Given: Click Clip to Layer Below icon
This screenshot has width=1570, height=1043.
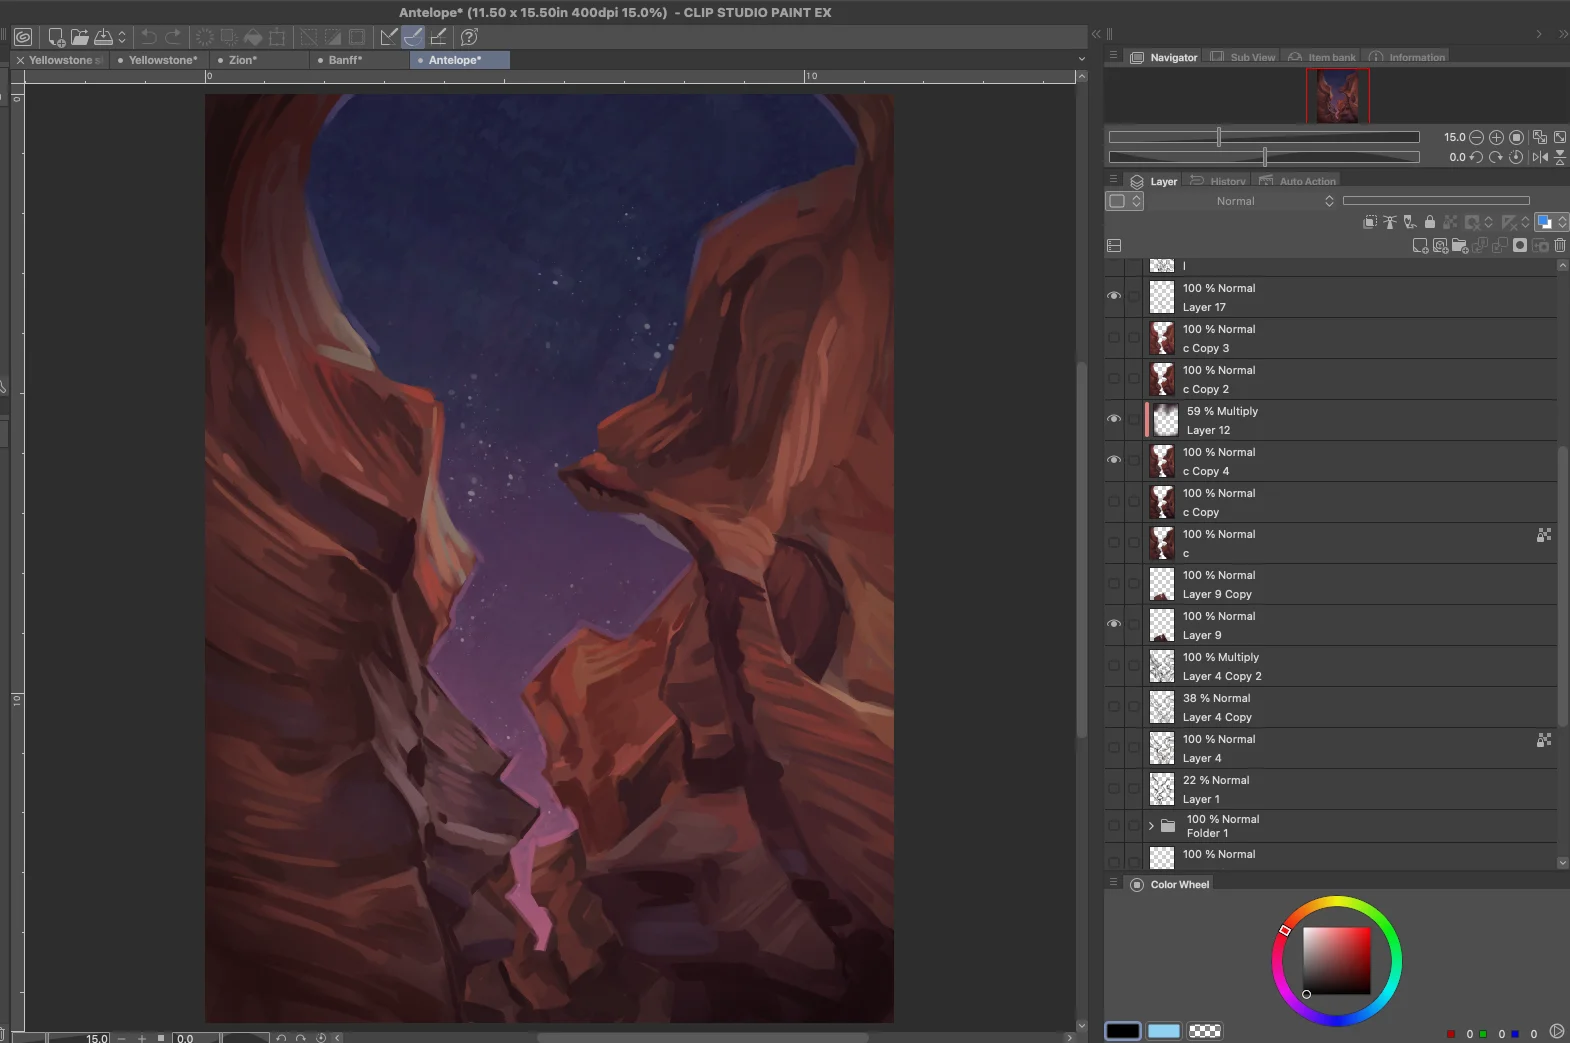Looking at the screenshot, I should click(x=1370, y=222).
